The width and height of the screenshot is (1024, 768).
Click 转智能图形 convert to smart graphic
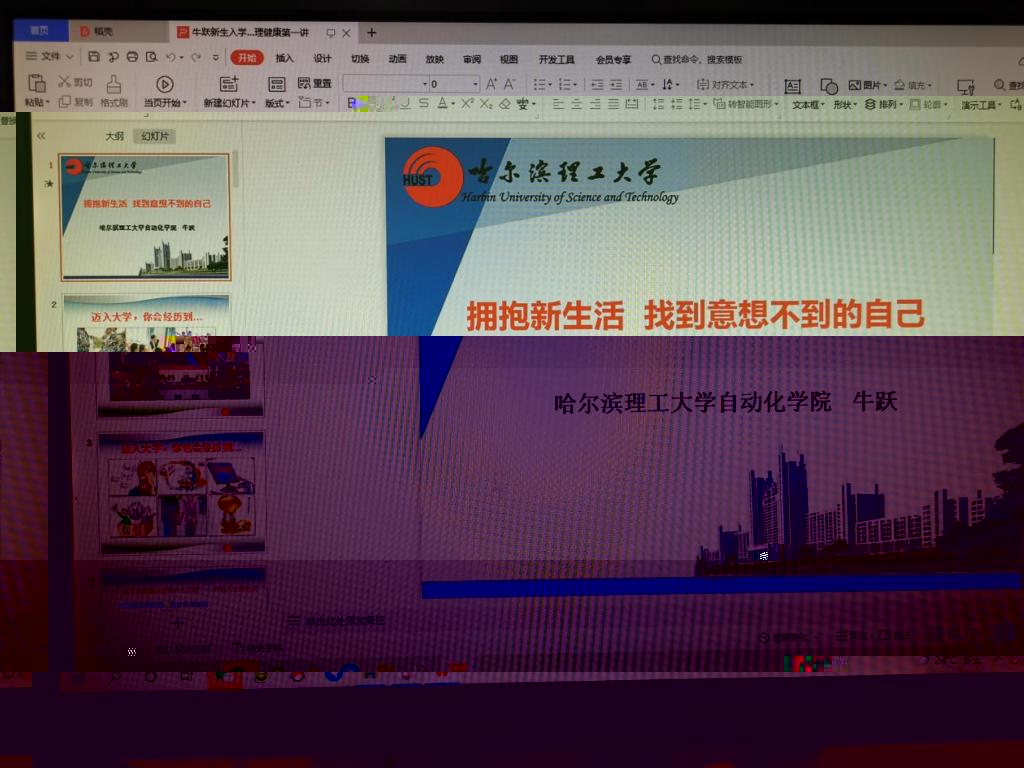(x=746, y=104)
